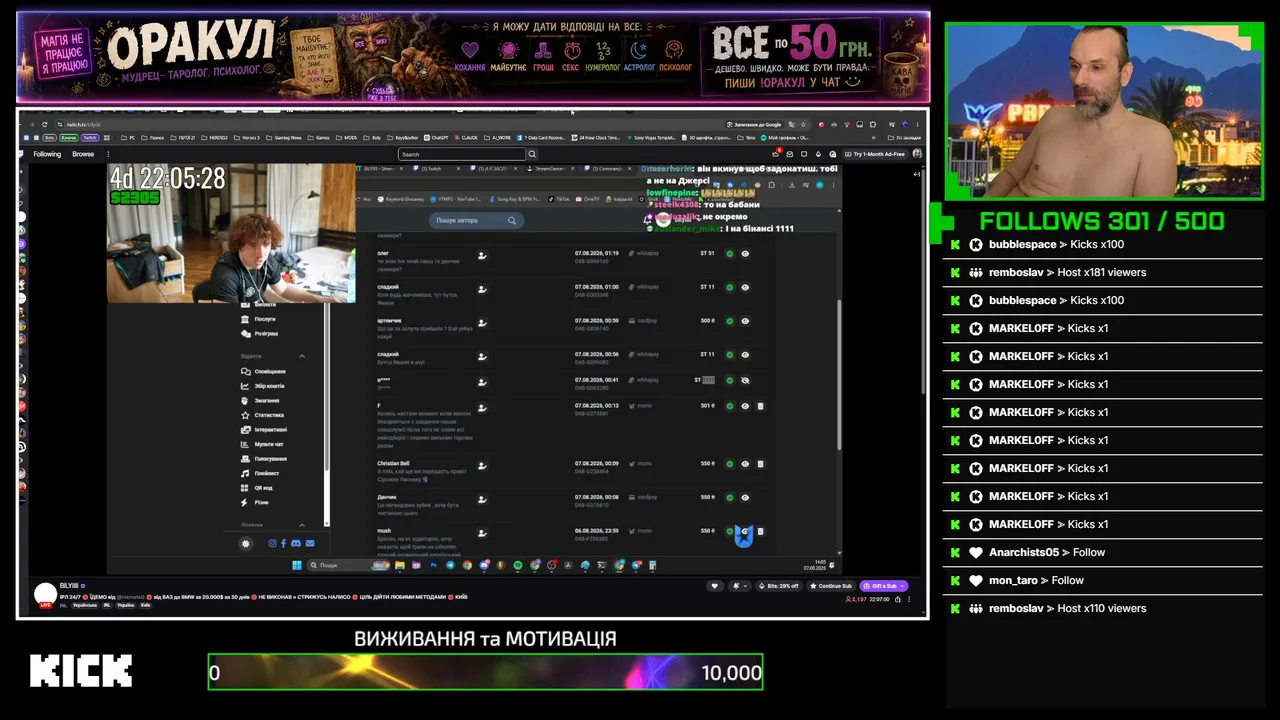Open the Heroes 3 bookmark folder

[x=245, y=137]
